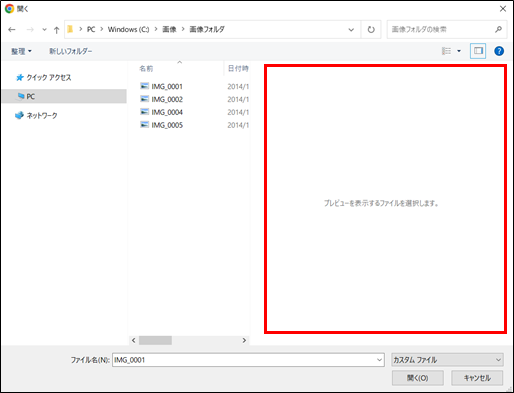Image resolution: width=514 pixels, height=393 pixels.
Task: Go back with the left arrow button
Action: point(12,30)
